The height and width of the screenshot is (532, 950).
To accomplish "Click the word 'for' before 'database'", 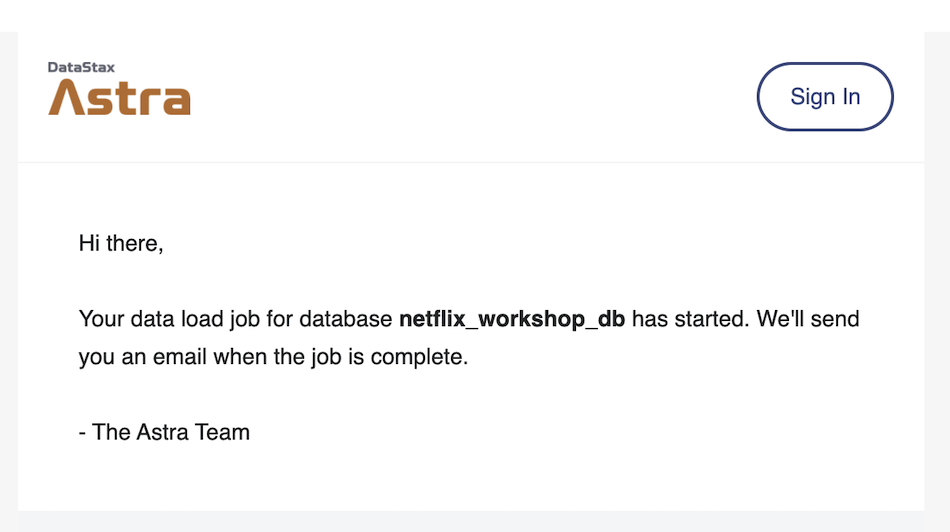I will pyautogui.click(x=280, y=319).
